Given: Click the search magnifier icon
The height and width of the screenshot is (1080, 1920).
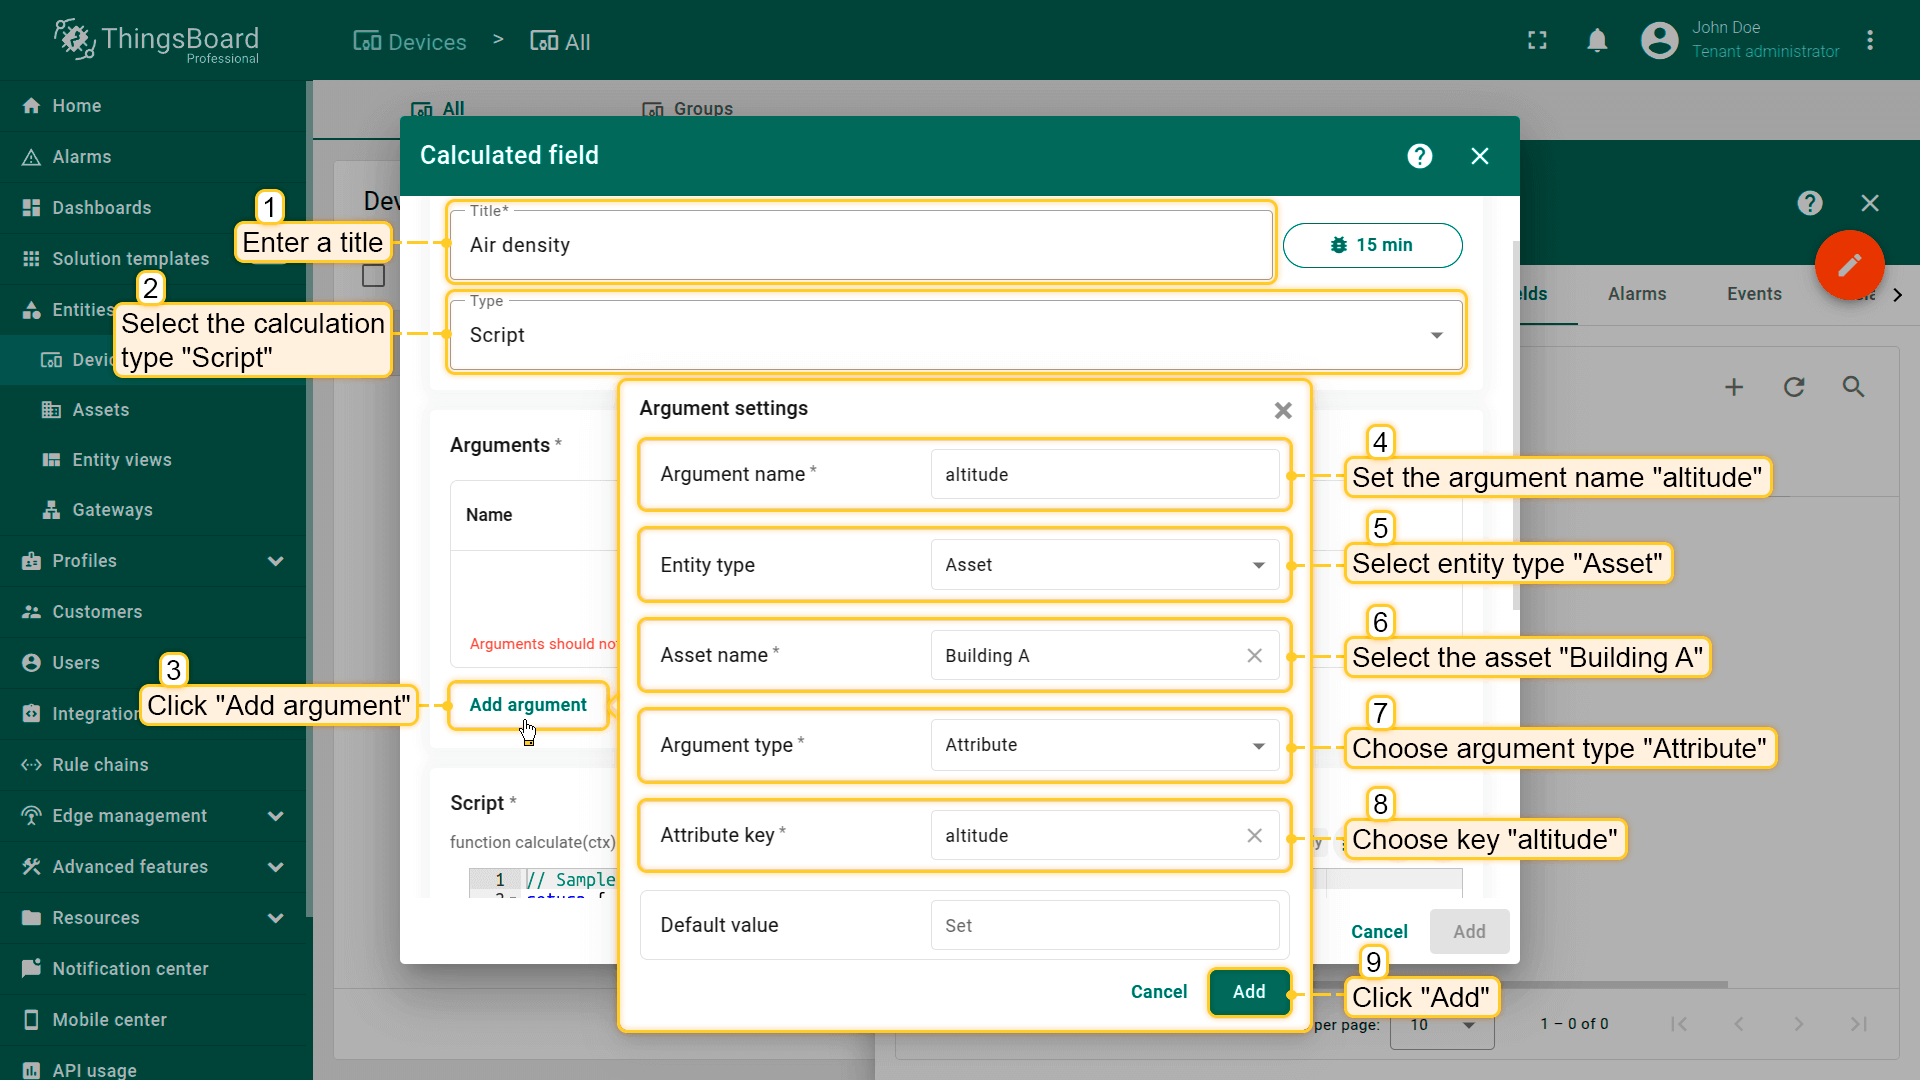Looking at the screenshot, I should coord(1853,387).
